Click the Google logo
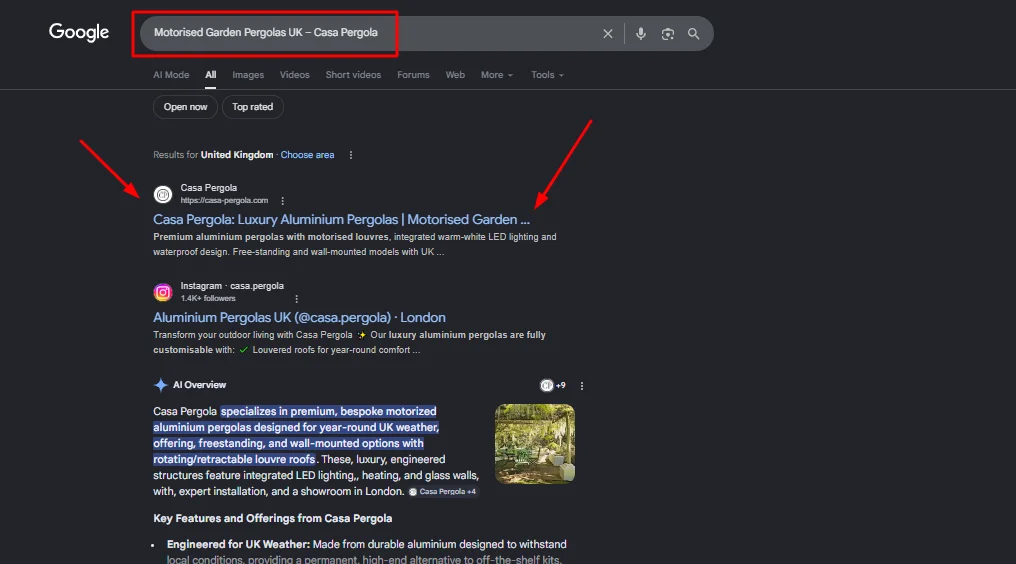 click(x=79, y=32)
